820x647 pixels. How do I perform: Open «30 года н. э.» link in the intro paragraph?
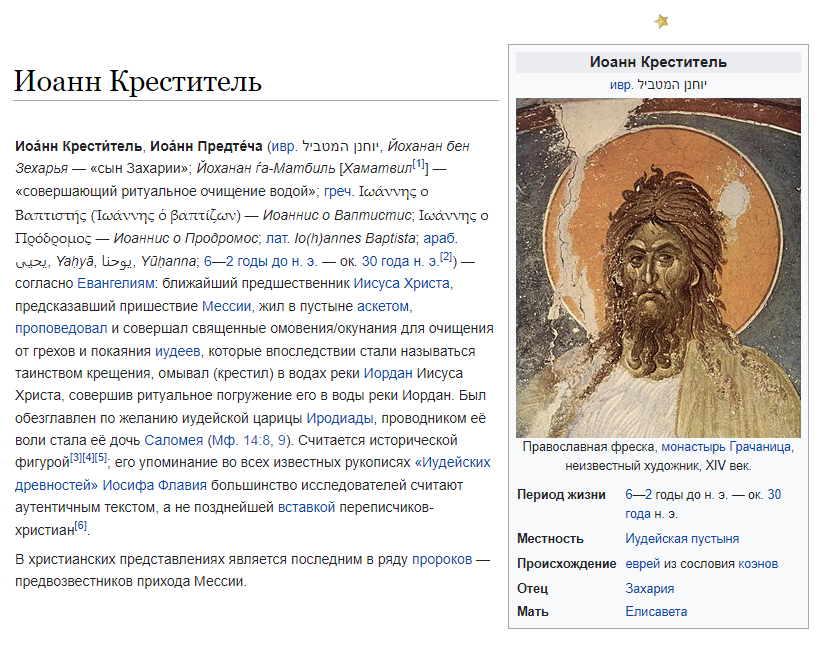400,261
